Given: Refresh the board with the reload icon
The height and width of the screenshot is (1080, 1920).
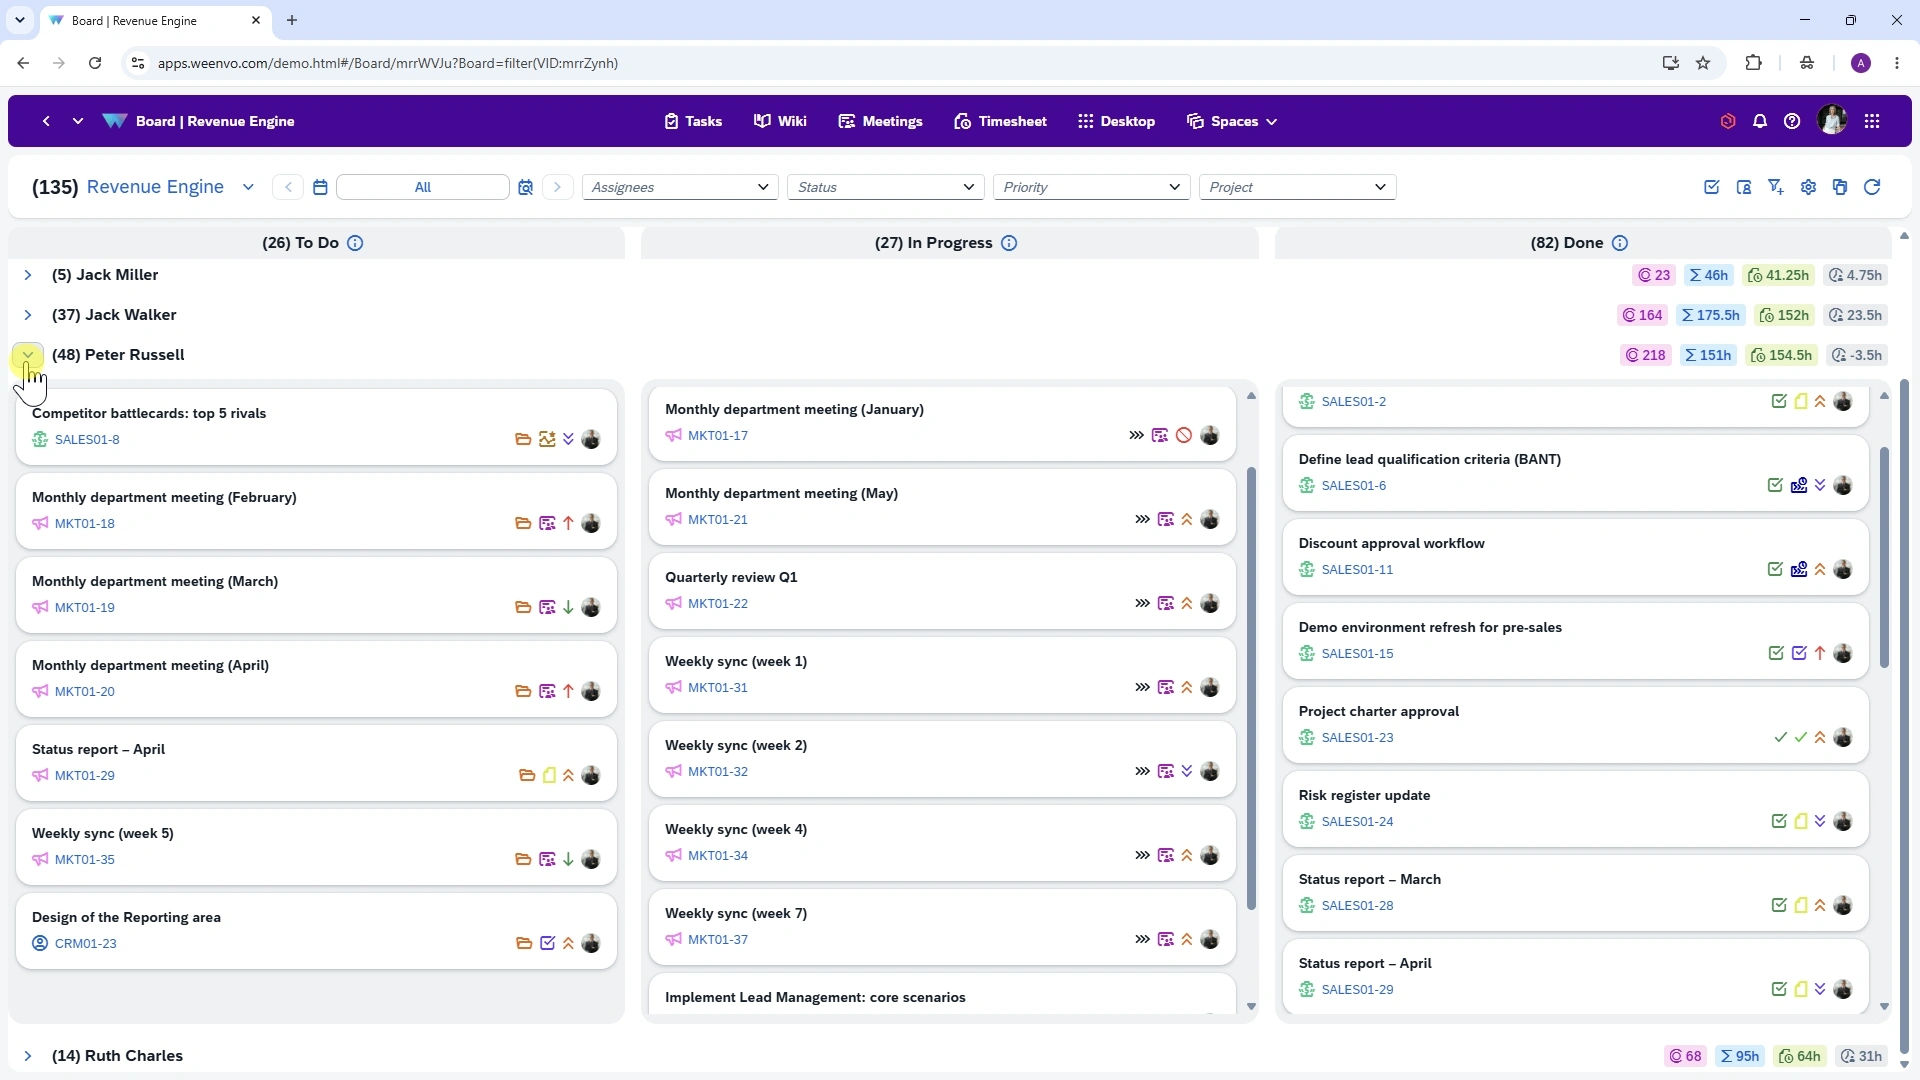Looking at the screenshot, I should coord(1872,187).
